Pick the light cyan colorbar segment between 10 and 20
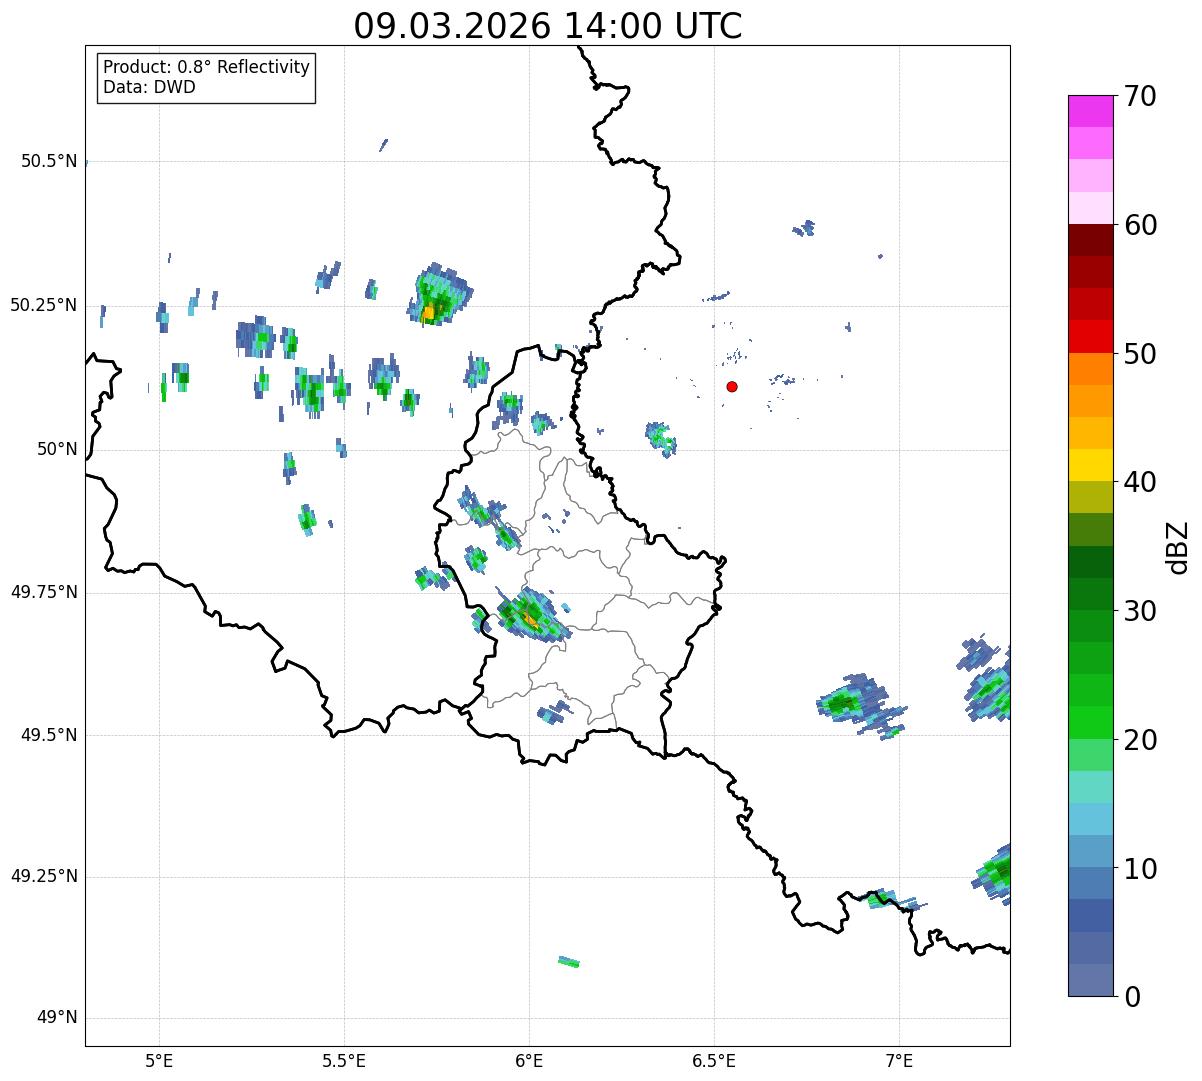 point(1091,819)
